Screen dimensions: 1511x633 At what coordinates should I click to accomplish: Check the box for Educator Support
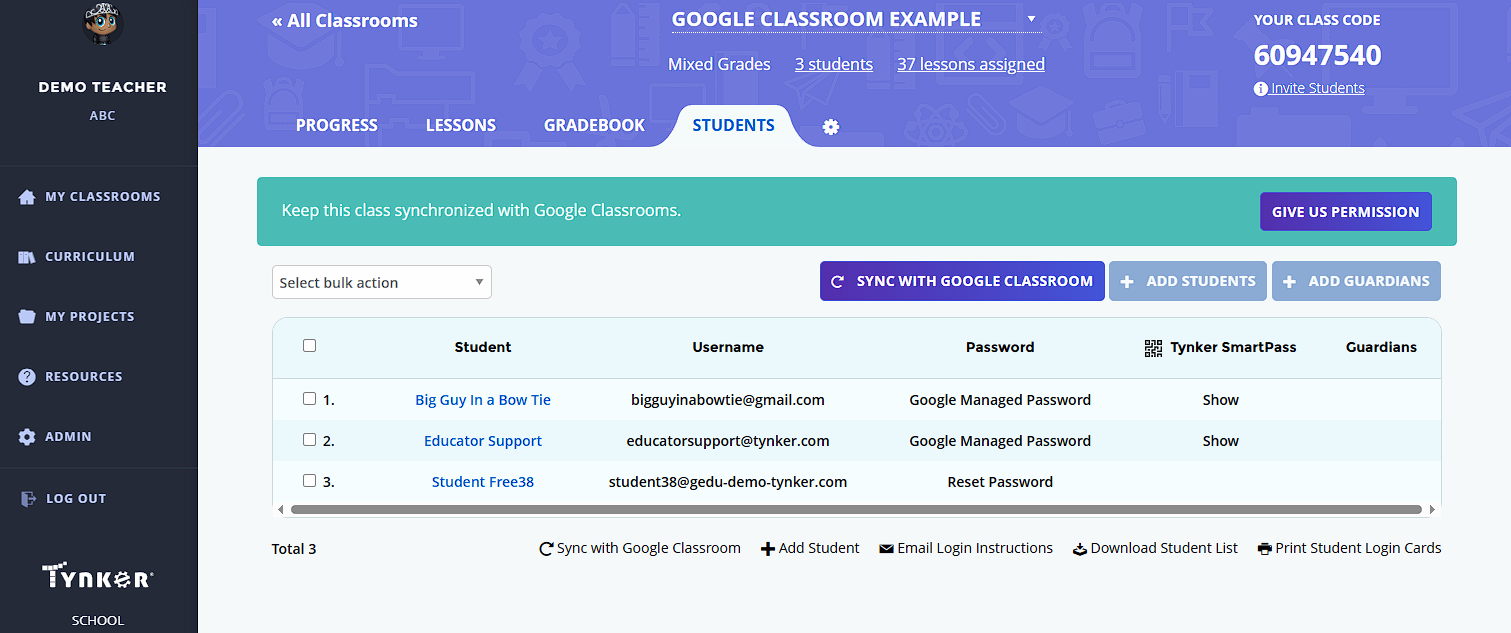309,439
